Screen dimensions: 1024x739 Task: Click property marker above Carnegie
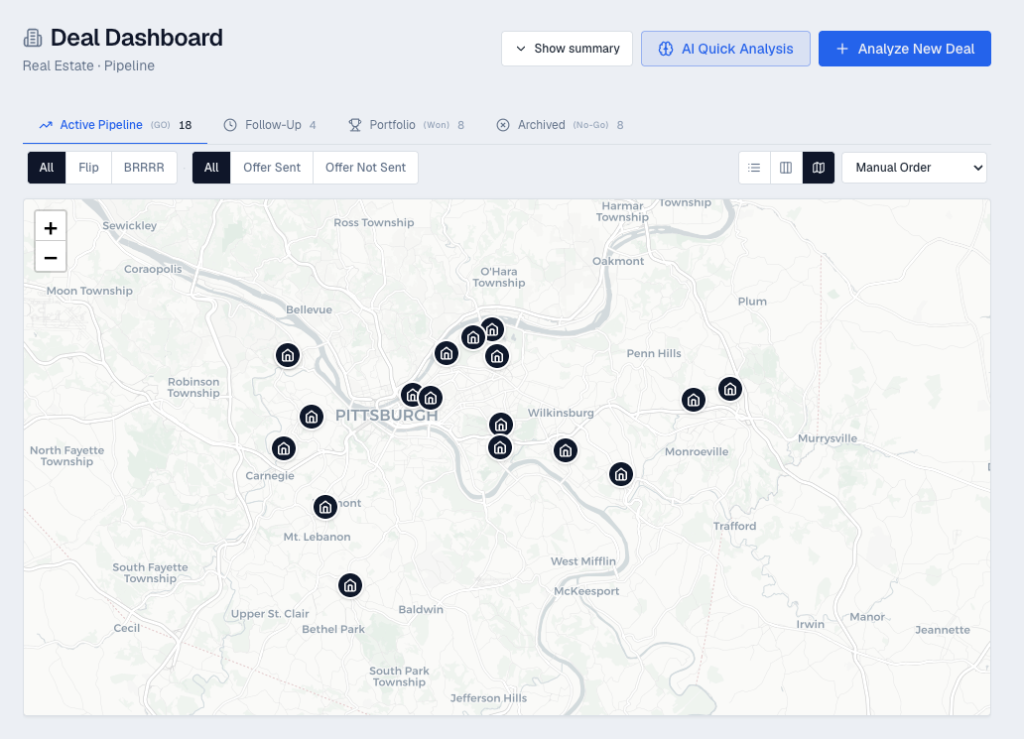[283, 448]
